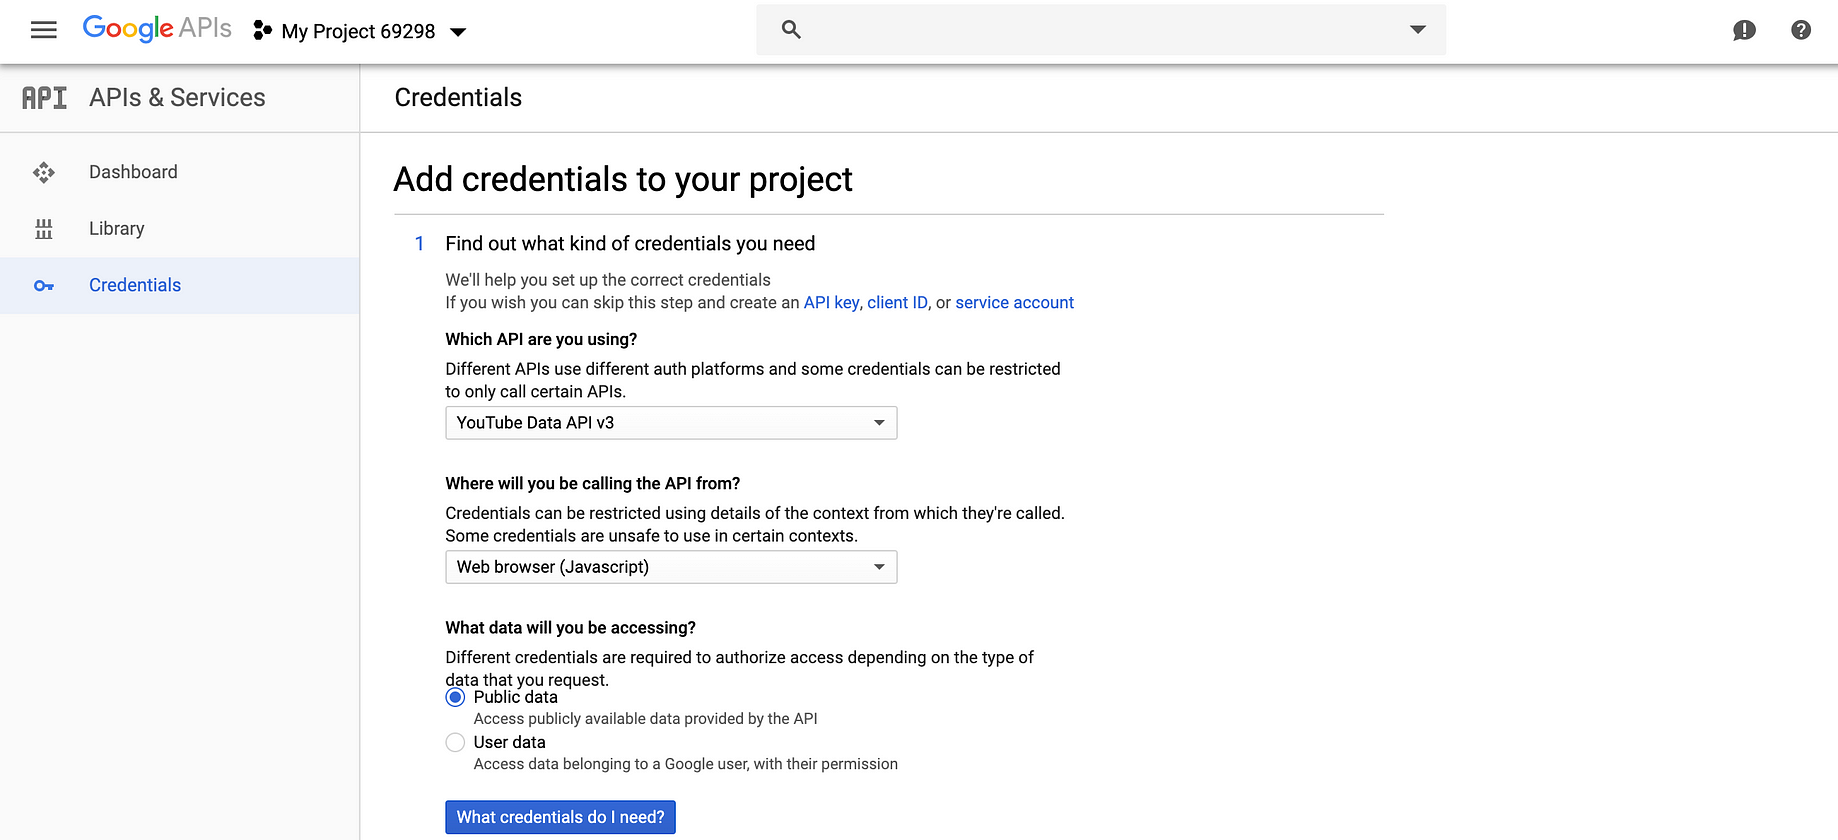Click the project hexagon icon
The image size is (1838, 840).
262,31
